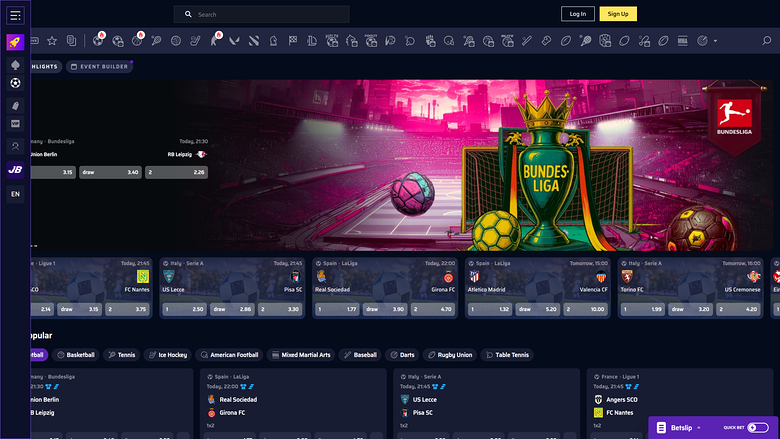Image resolution: width=780 pixels, height=439 pixels.
Task: Select the Basketball popular tab
Action: click(x=76, y=355)
